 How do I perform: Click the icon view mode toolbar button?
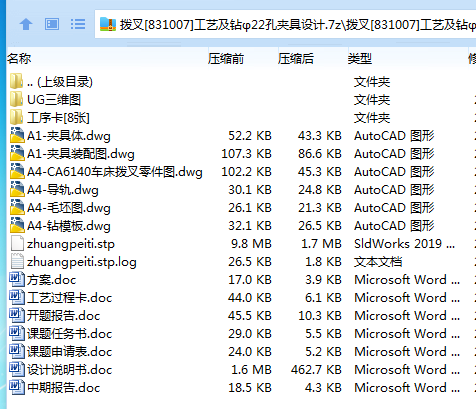[52, 24]
